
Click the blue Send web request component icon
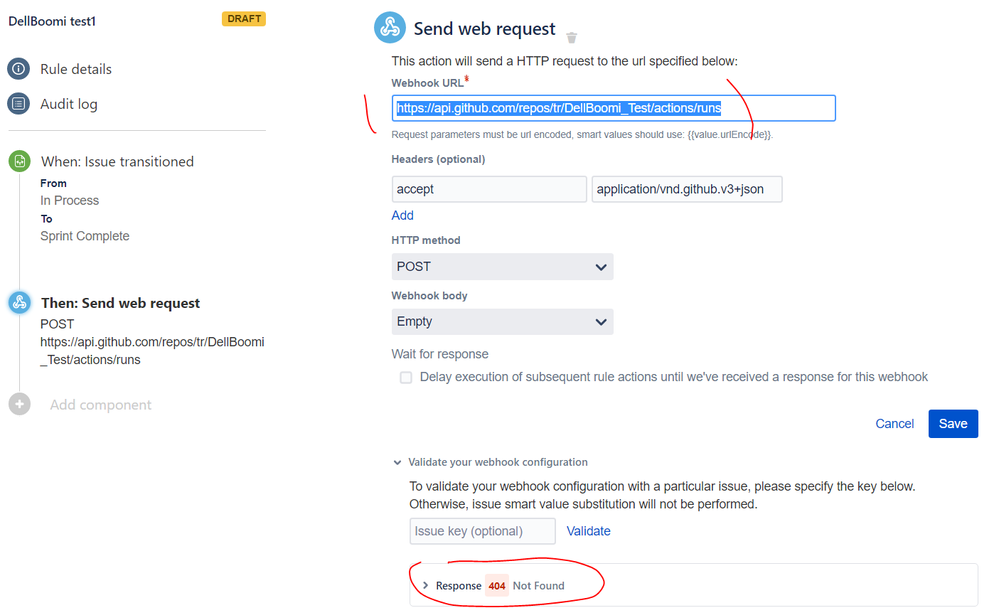[20, 303]
